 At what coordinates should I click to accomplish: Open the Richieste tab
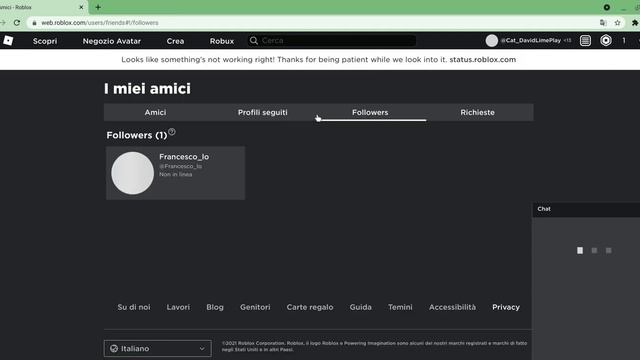478,112
